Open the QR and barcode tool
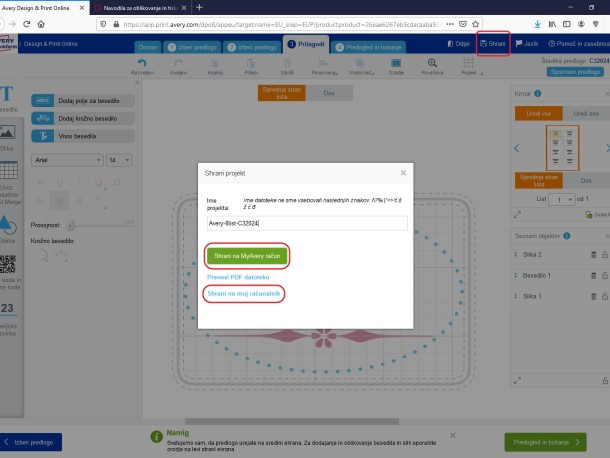Viewport: 610px width, 458px height. (9, 272)
